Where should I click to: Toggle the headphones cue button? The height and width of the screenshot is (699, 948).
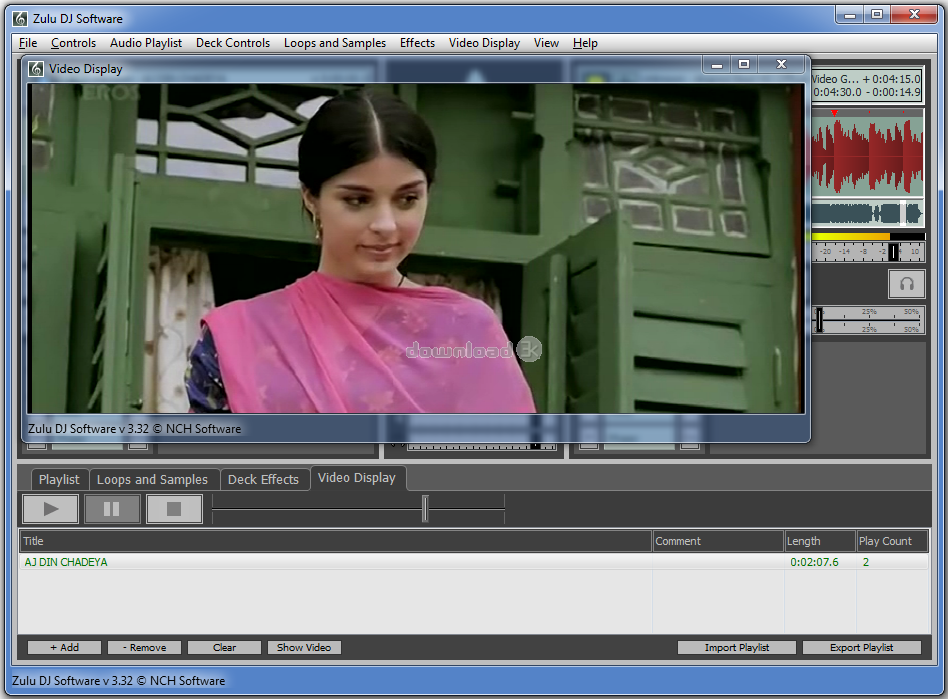[906, 283]
